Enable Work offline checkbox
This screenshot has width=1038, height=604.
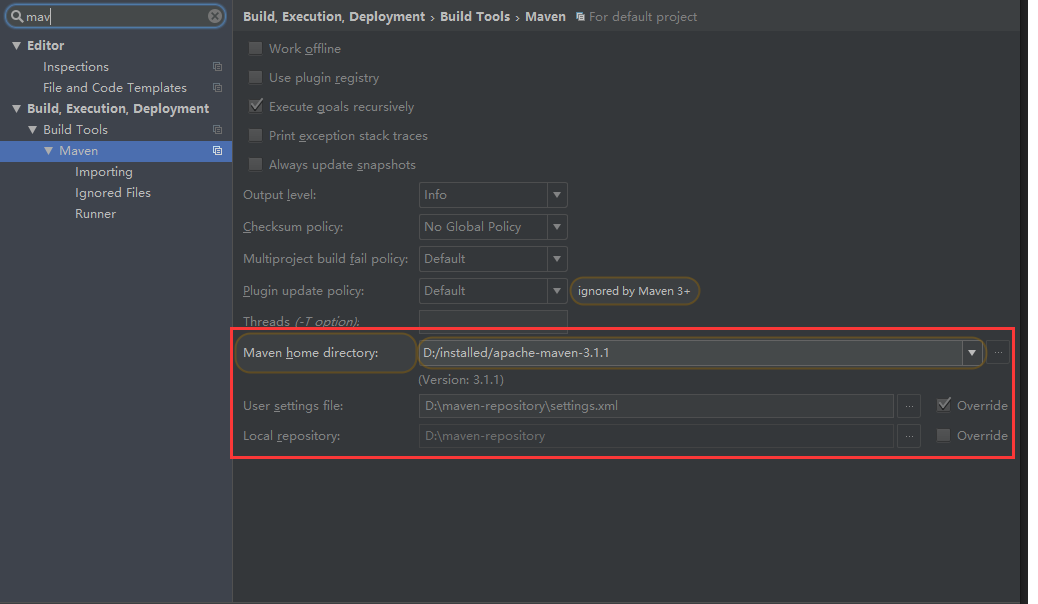tap(255, 48)
